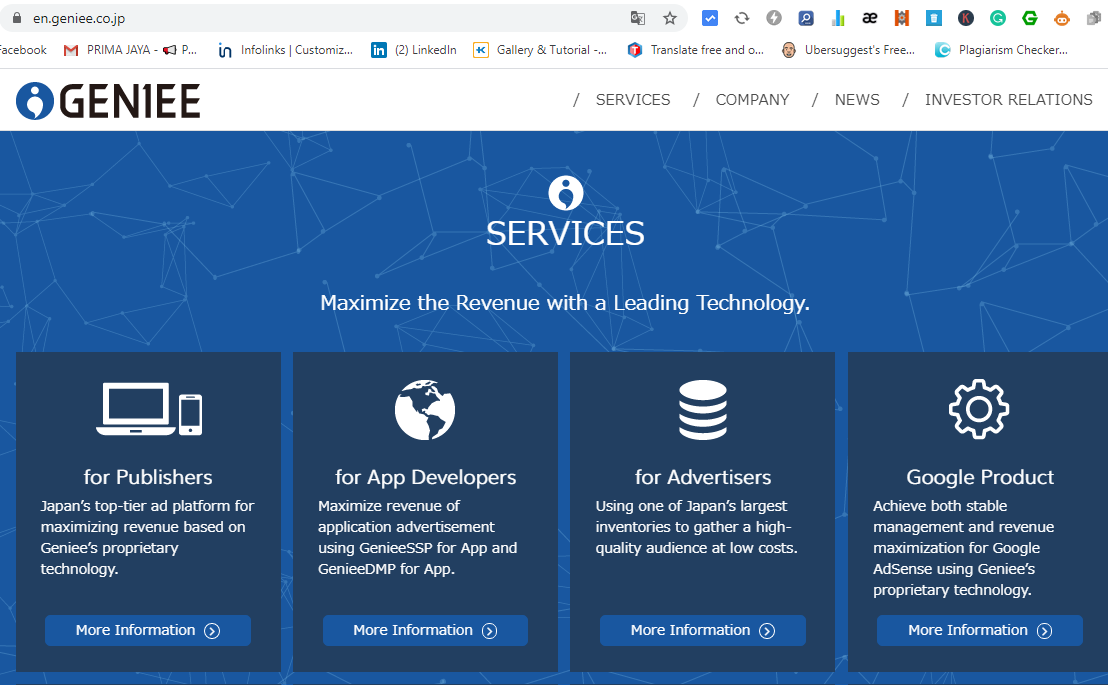
Task: Click the gray lightning bolt extension icon
Action: (x=774, y=18)
